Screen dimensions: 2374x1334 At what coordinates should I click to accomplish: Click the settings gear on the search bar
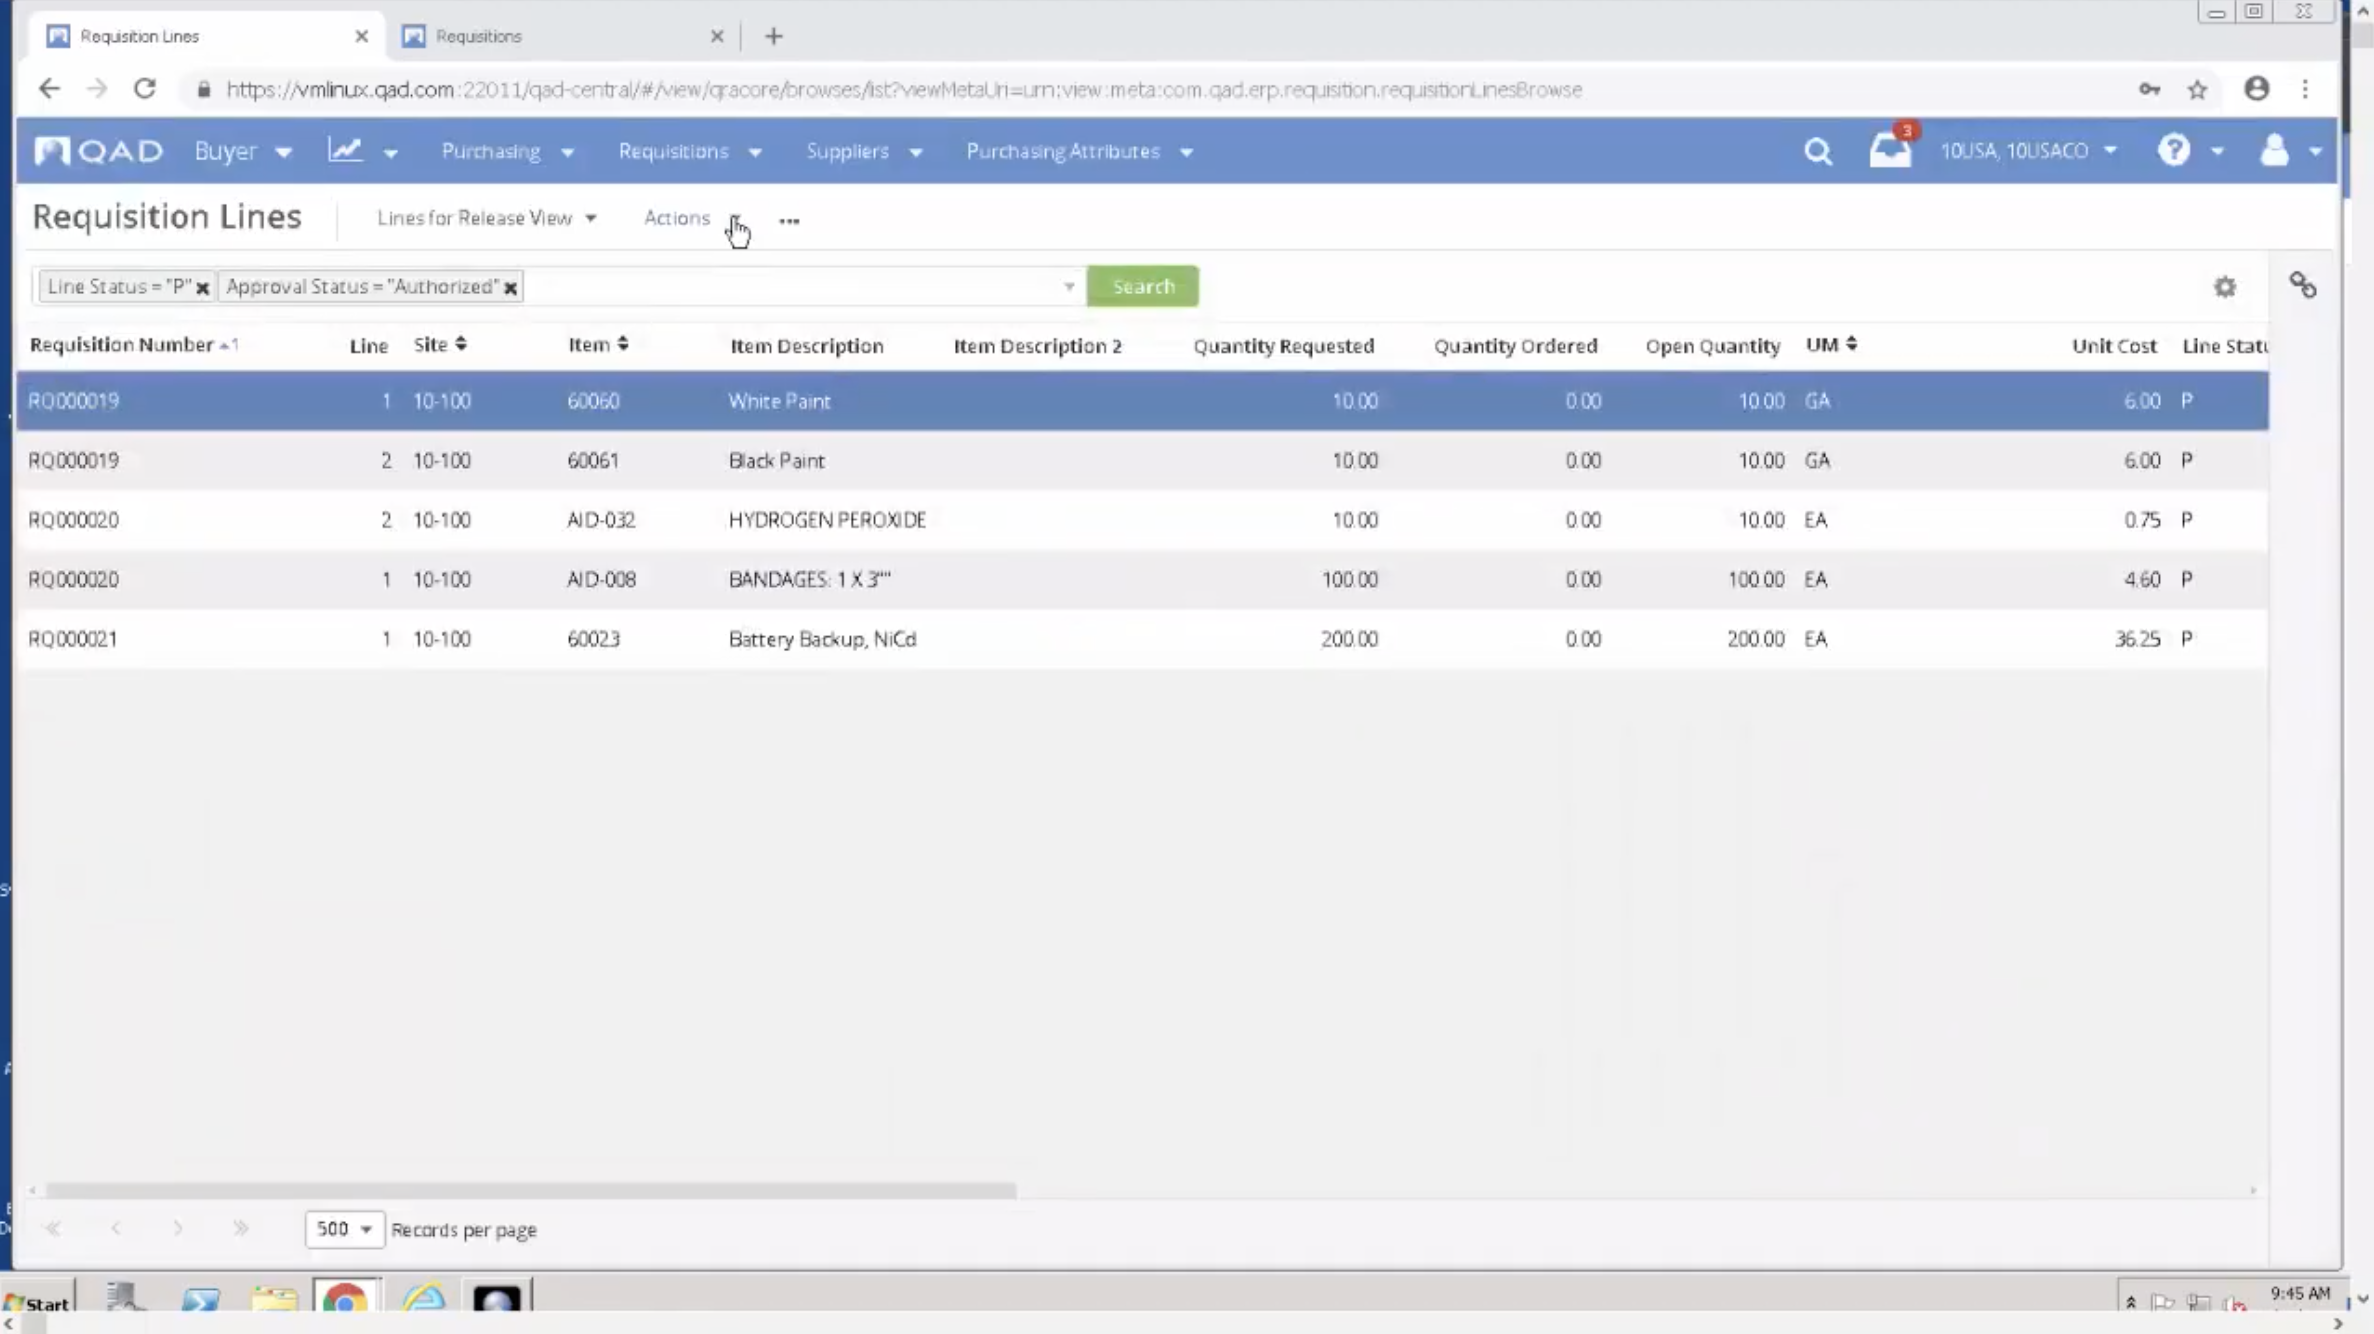(x=2225, y=286)
